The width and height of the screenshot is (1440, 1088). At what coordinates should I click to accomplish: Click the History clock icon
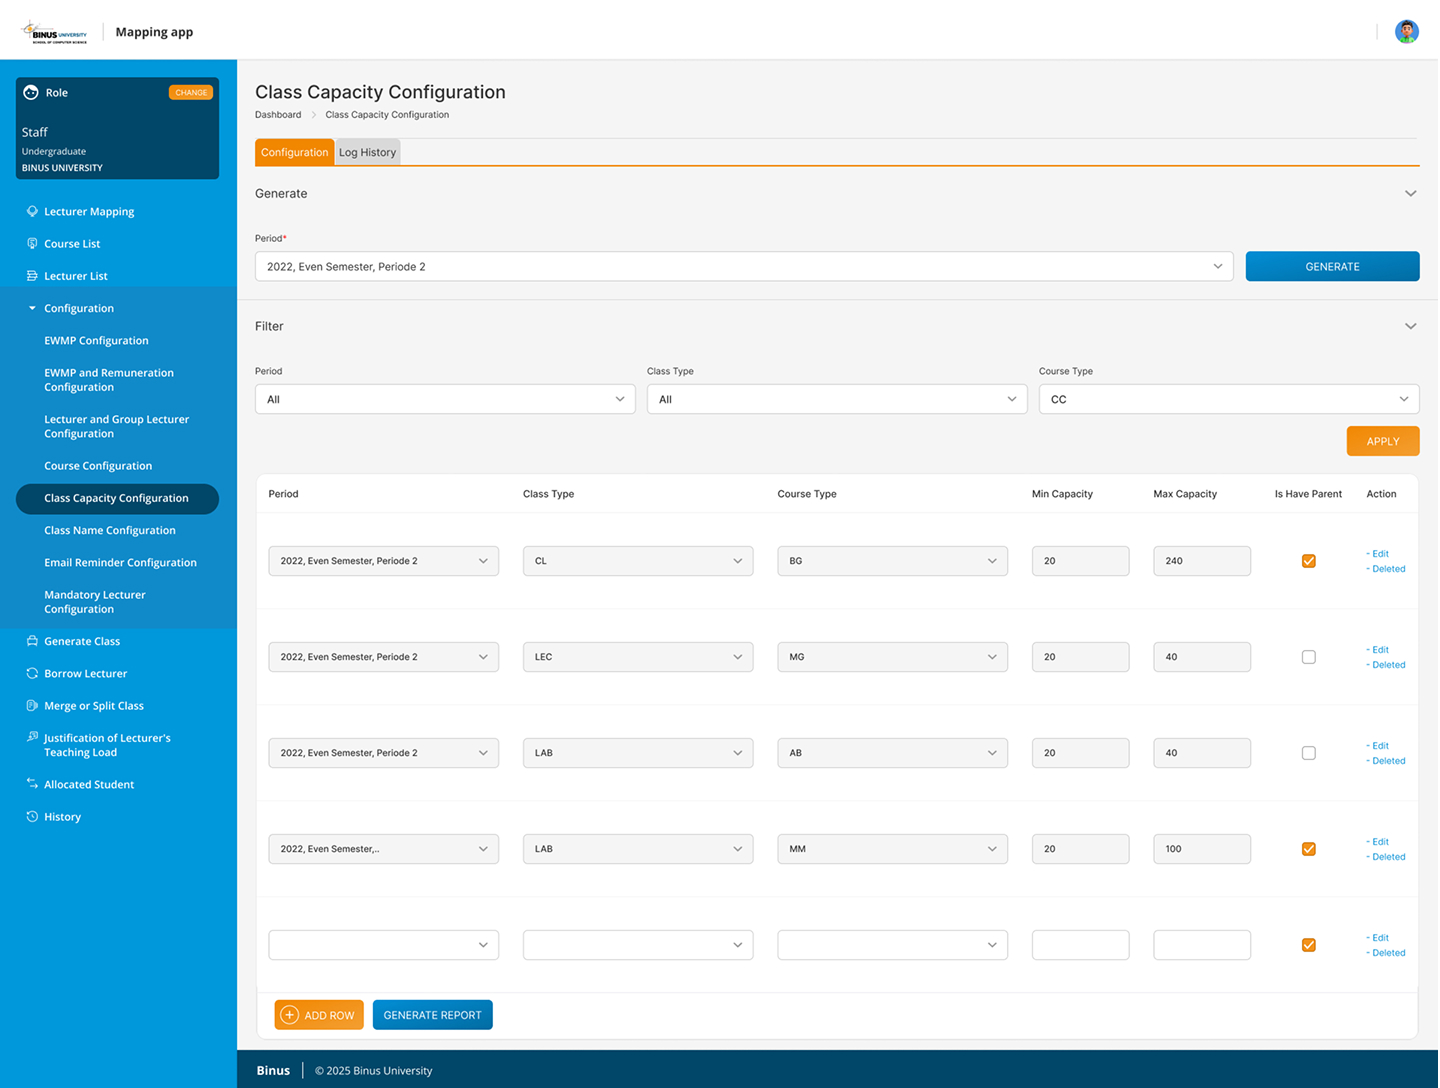coord(32,816)
